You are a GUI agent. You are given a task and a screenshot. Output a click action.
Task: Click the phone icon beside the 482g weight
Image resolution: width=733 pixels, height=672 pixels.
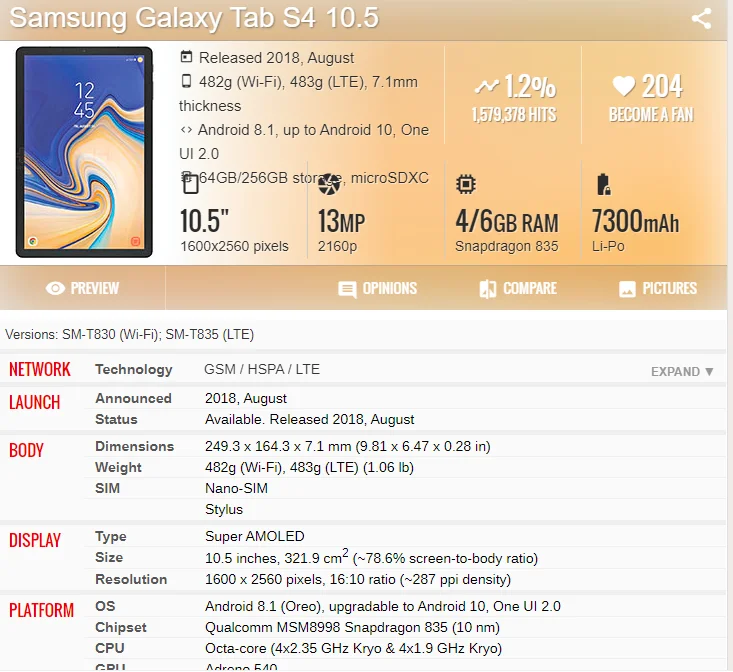186,81
